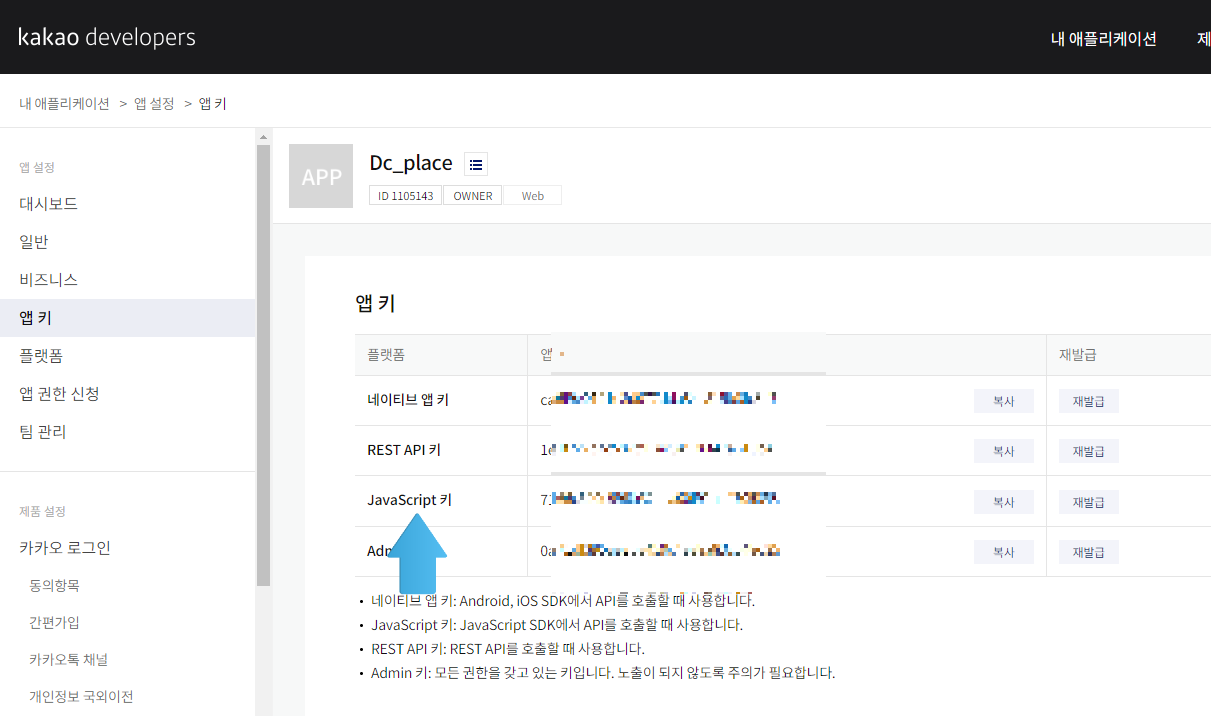Open 간편가입 submenu item
This screenshot has height=716, width=1211.
[54, 622]
